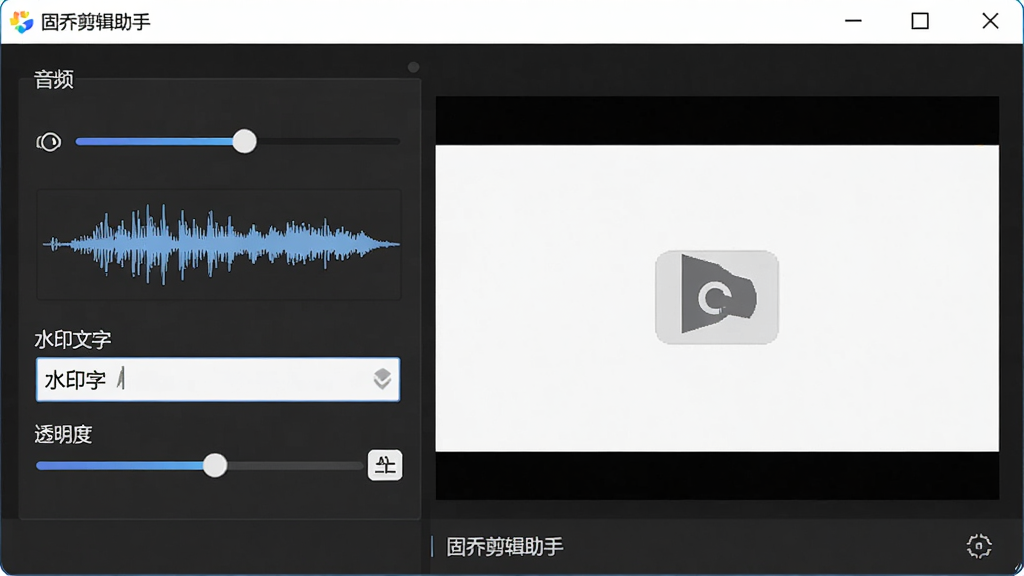Close the 固乔剪辑助手 window
The width and height of the screenshot is (1024, 576).
(990, 21)
